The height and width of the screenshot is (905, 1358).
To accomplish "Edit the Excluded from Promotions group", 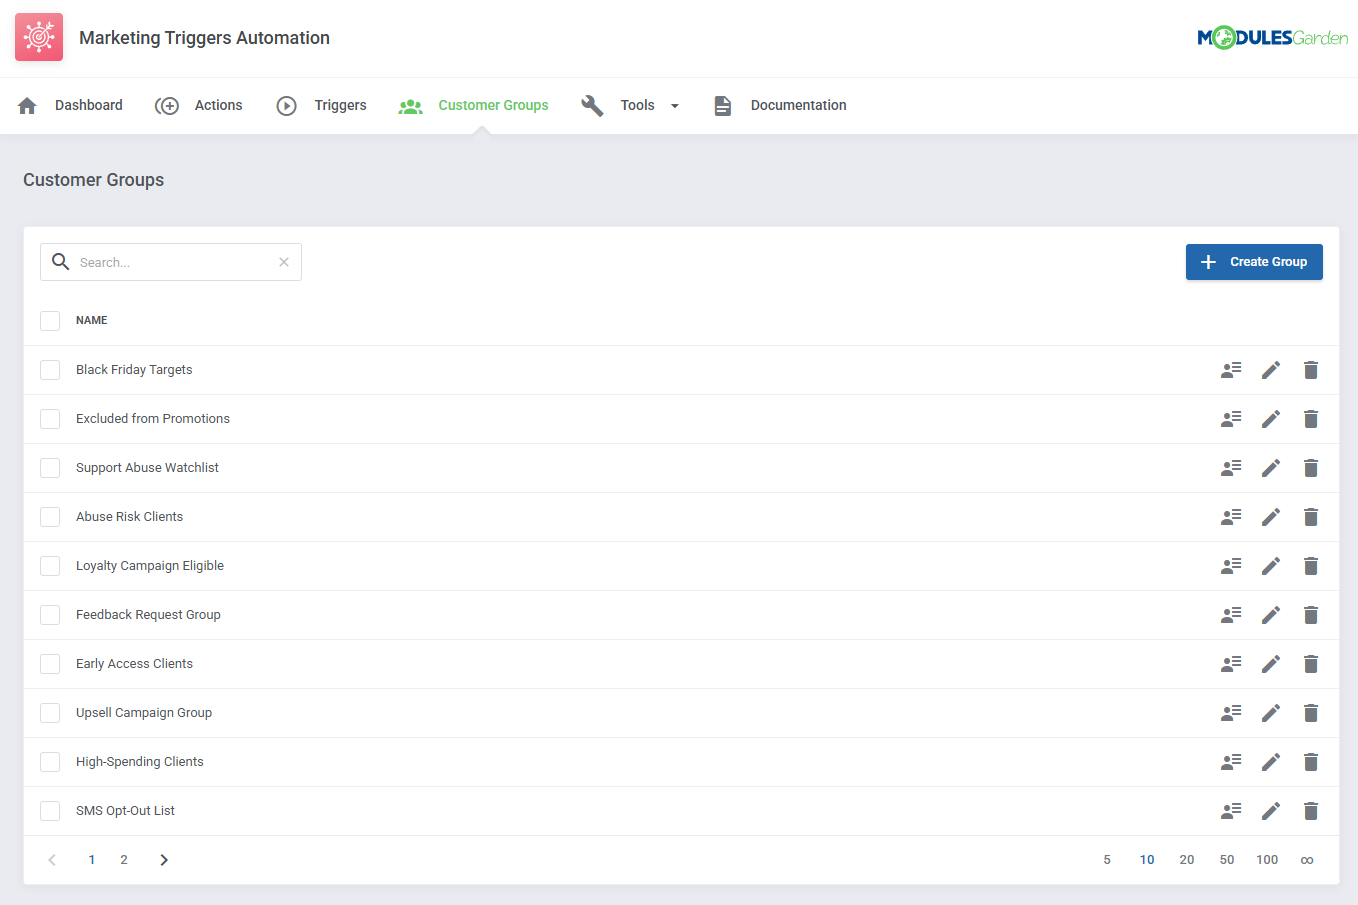I will pyautogui.click(x=1271, y=418).
